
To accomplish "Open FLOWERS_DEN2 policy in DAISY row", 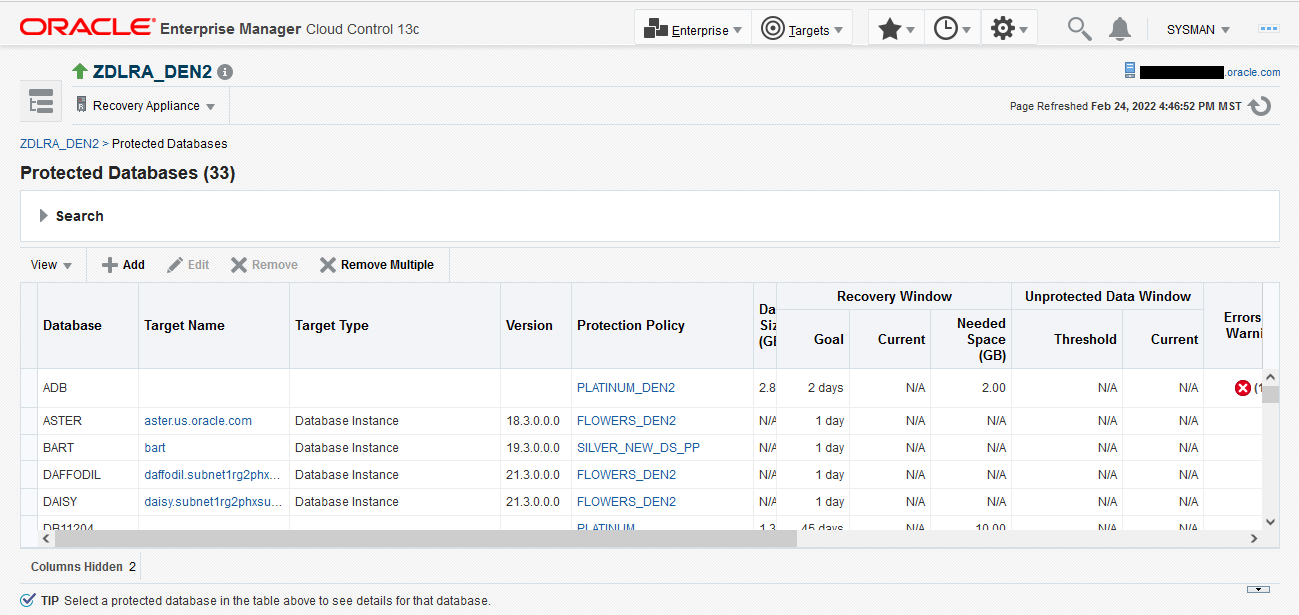I will (x=626, y=502).
